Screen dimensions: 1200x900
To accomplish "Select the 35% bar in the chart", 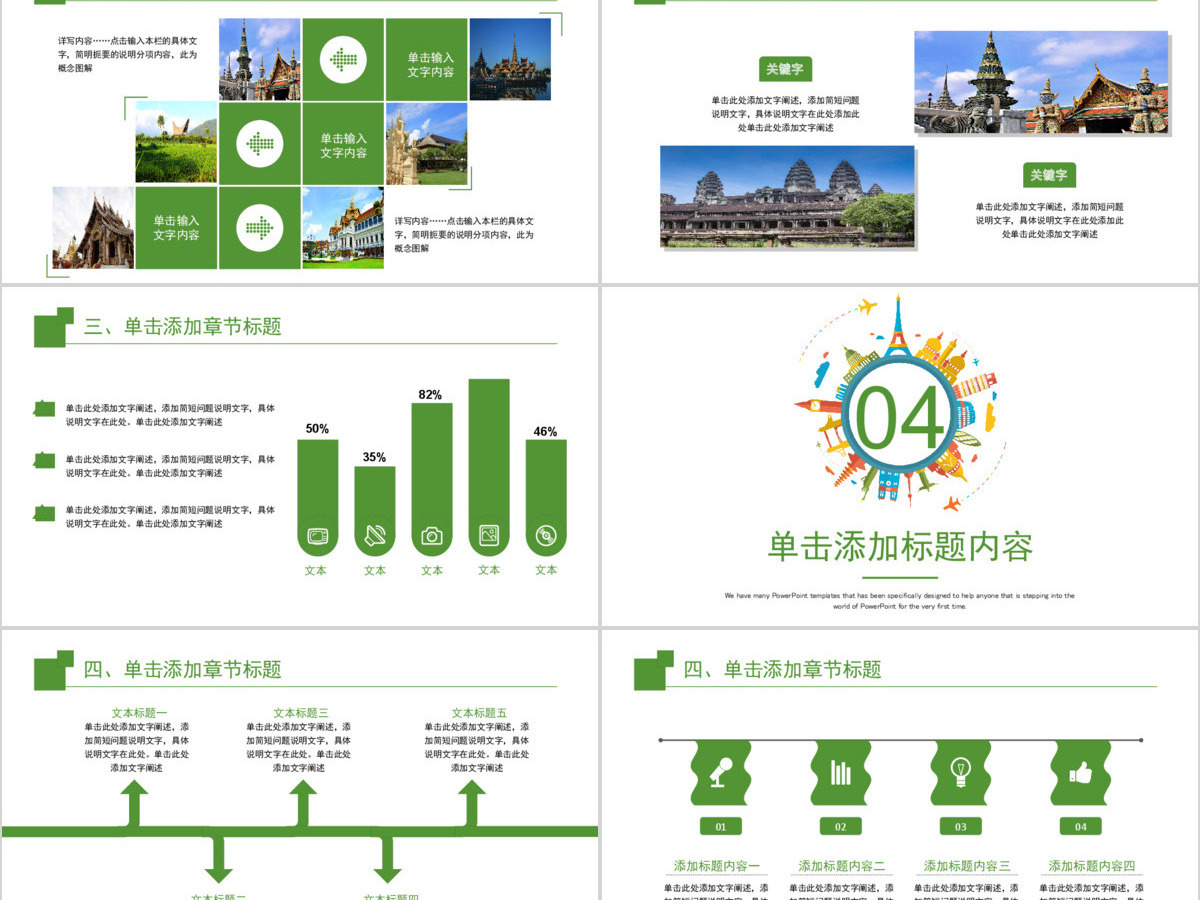I will [374, 511].
